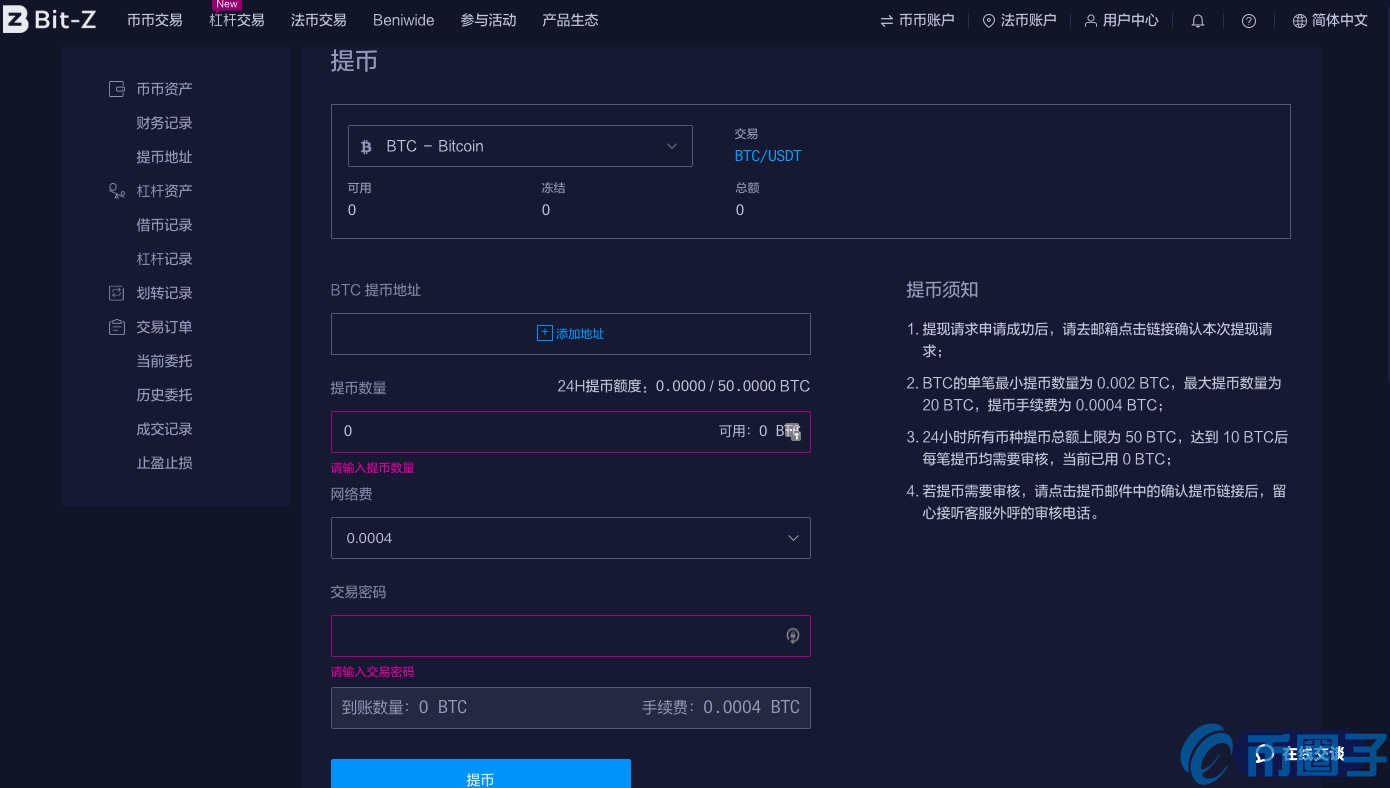Open 简体中文 language selector

(x=1330, y=20)
